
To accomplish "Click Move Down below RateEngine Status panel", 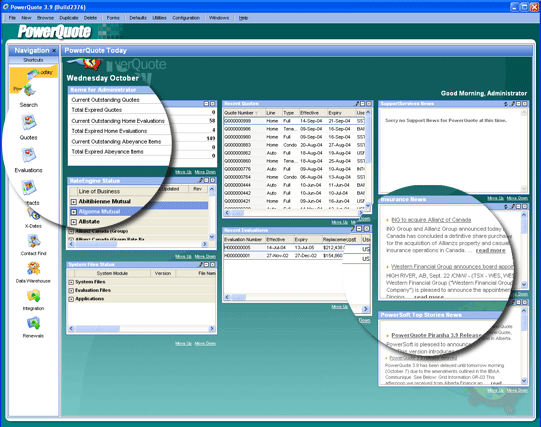I will [205, 257].
